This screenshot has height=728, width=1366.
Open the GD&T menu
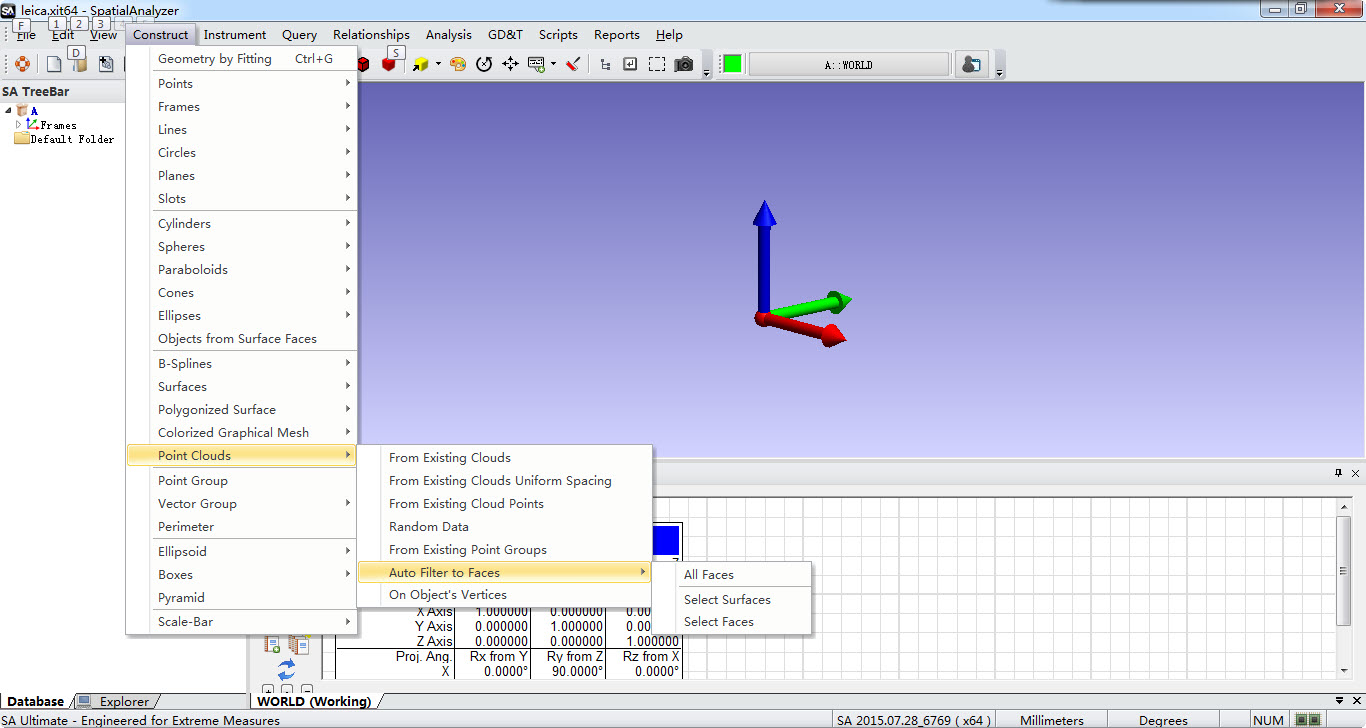pos(505,35)
